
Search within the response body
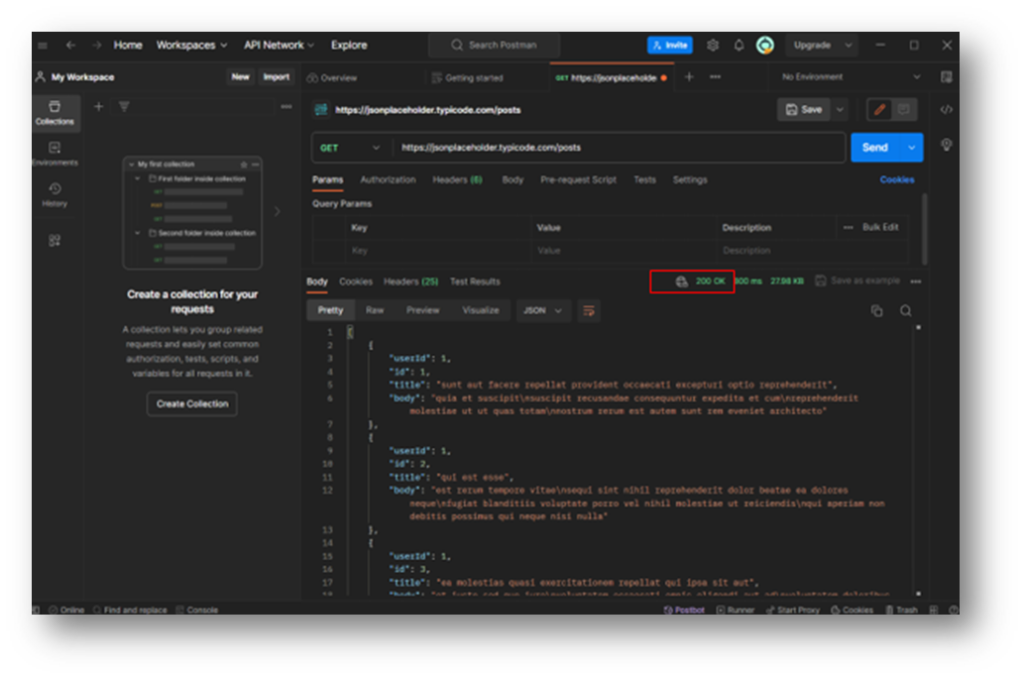click(906, 311)
